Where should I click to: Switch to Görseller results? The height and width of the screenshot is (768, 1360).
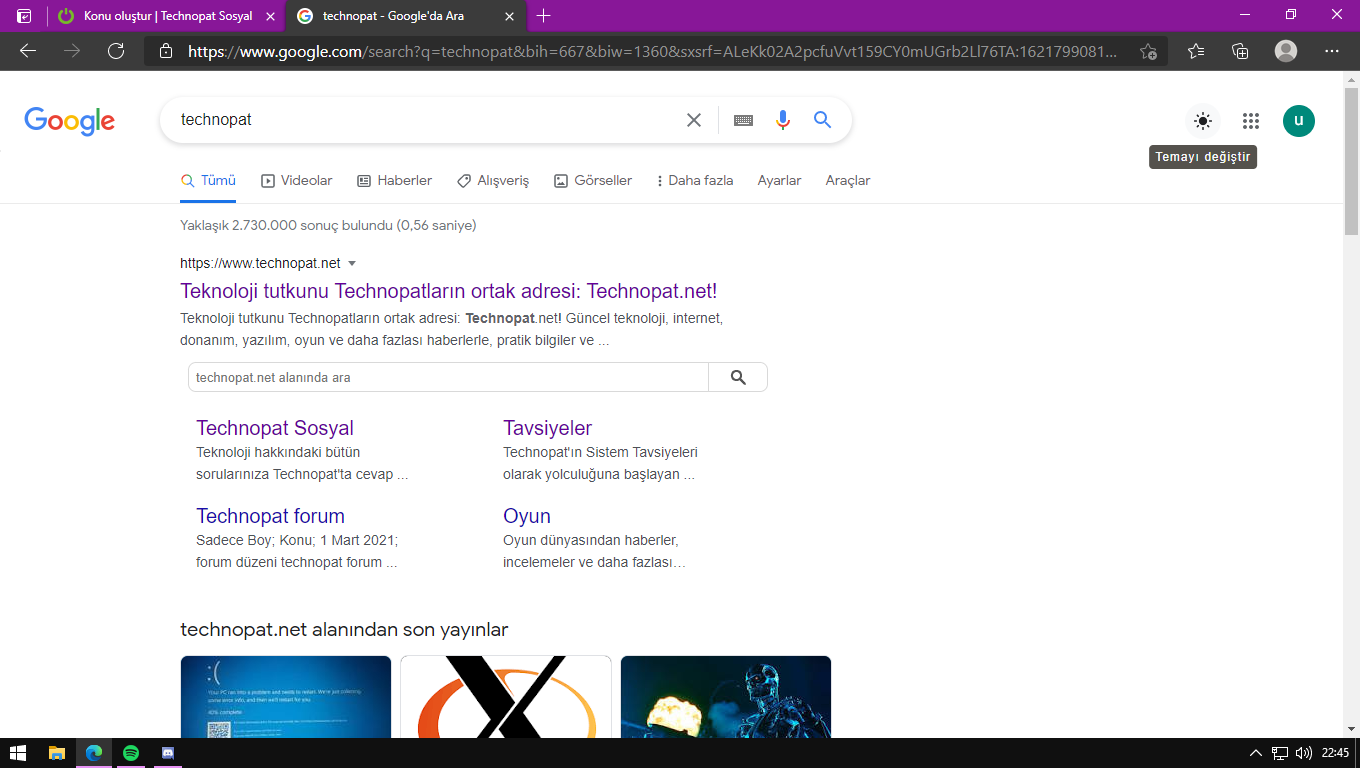click(592, 181)
